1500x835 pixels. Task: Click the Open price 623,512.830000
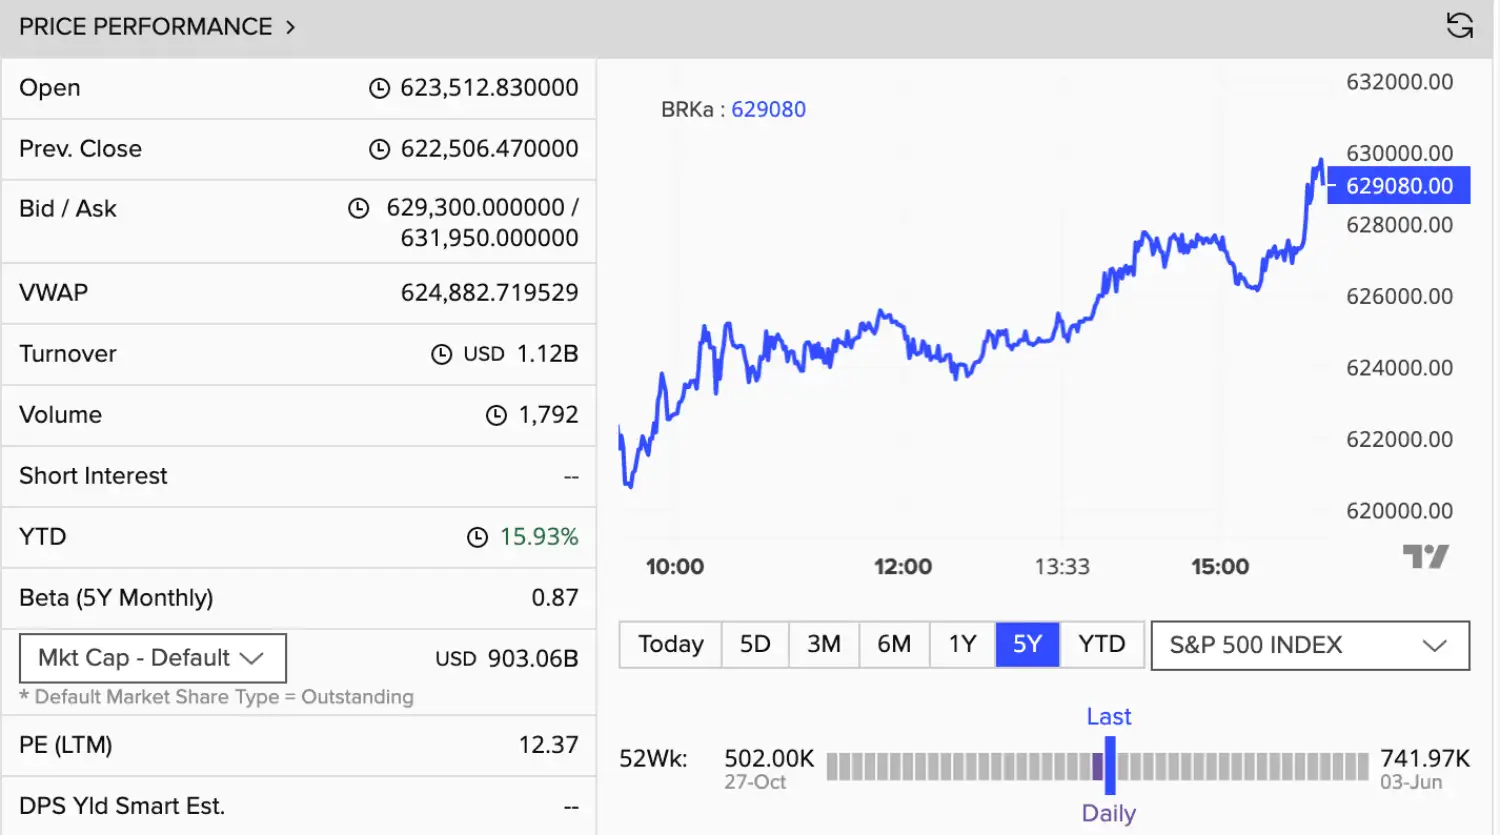489,88
